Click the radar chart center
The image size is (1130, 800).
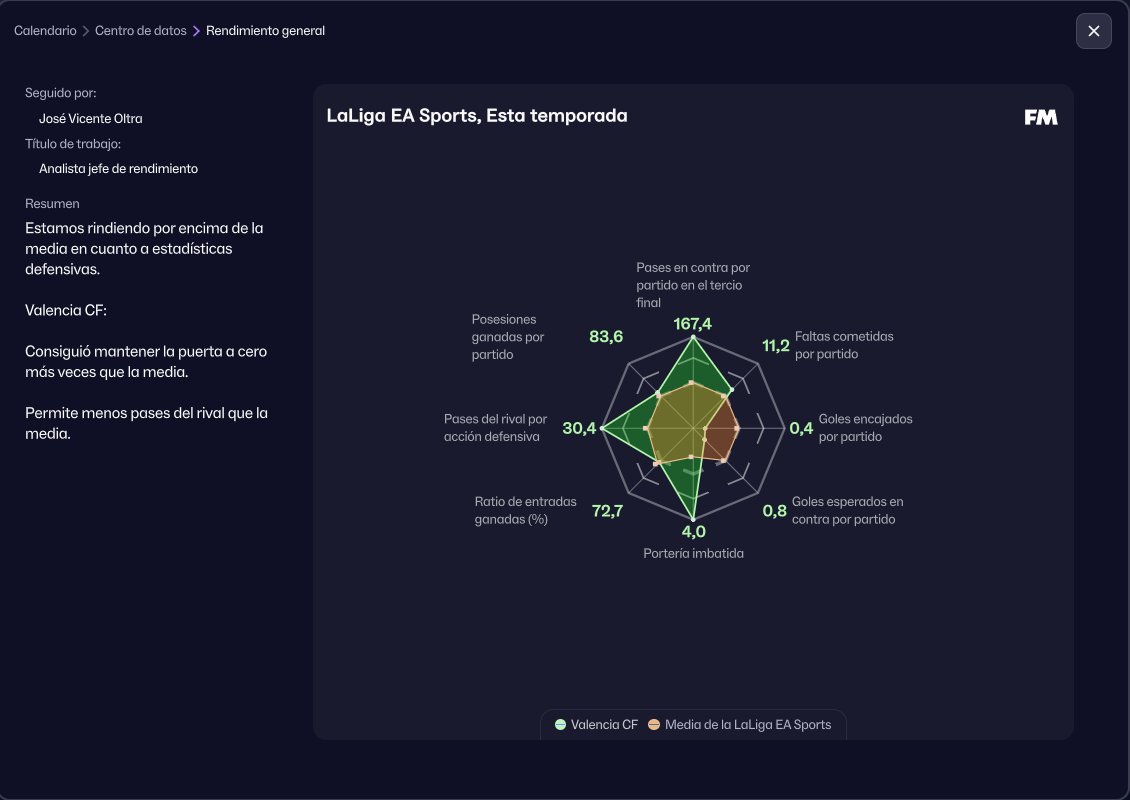(x=693, y=428)
